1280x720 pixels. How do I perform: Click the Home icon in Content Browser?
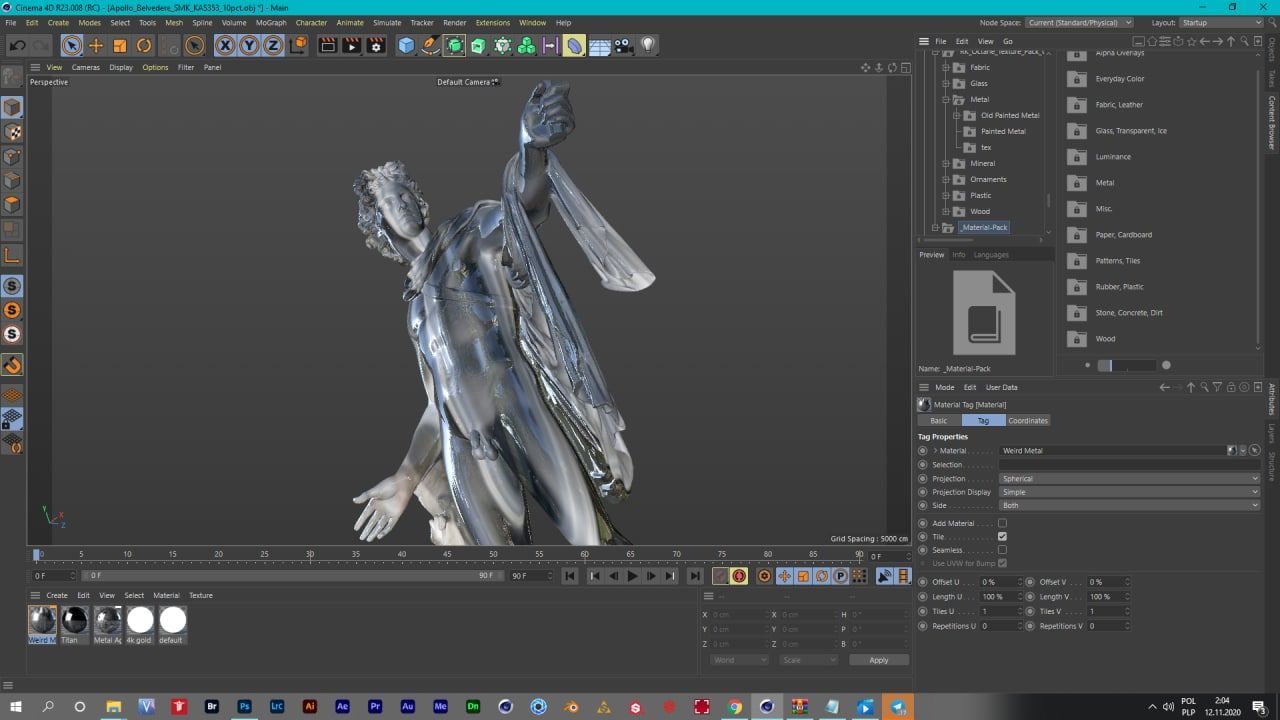1152,41
